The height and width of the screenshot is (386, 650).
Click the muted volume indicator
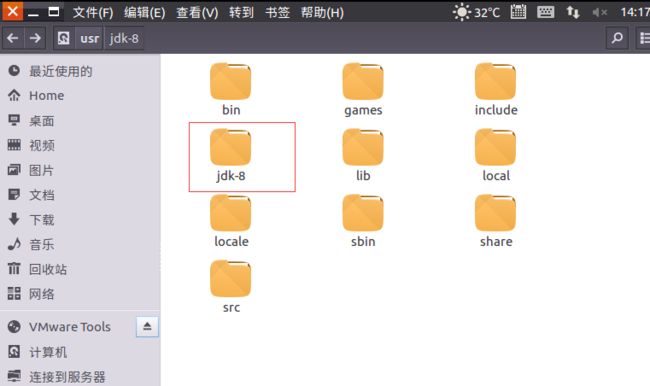[599, 12]
